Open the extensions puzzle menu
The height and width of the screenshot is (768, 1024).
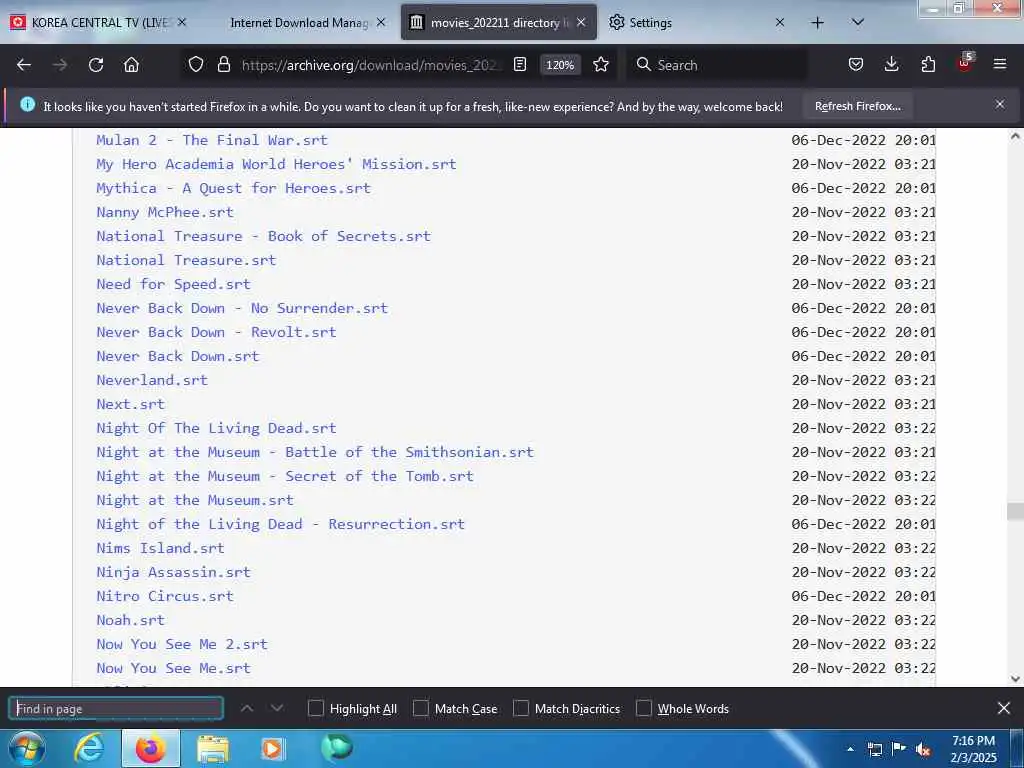[928, 65]
